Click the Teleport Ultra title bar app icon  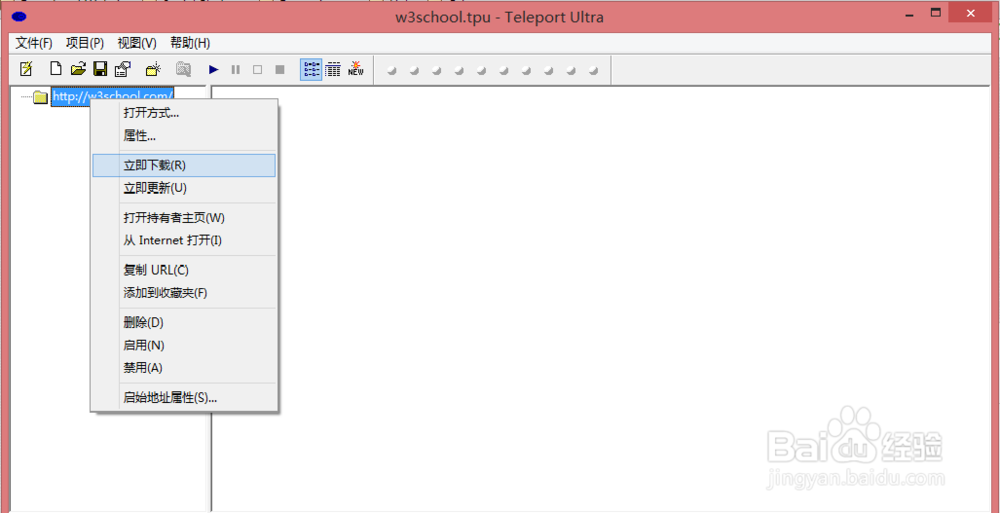click(20, 17)
